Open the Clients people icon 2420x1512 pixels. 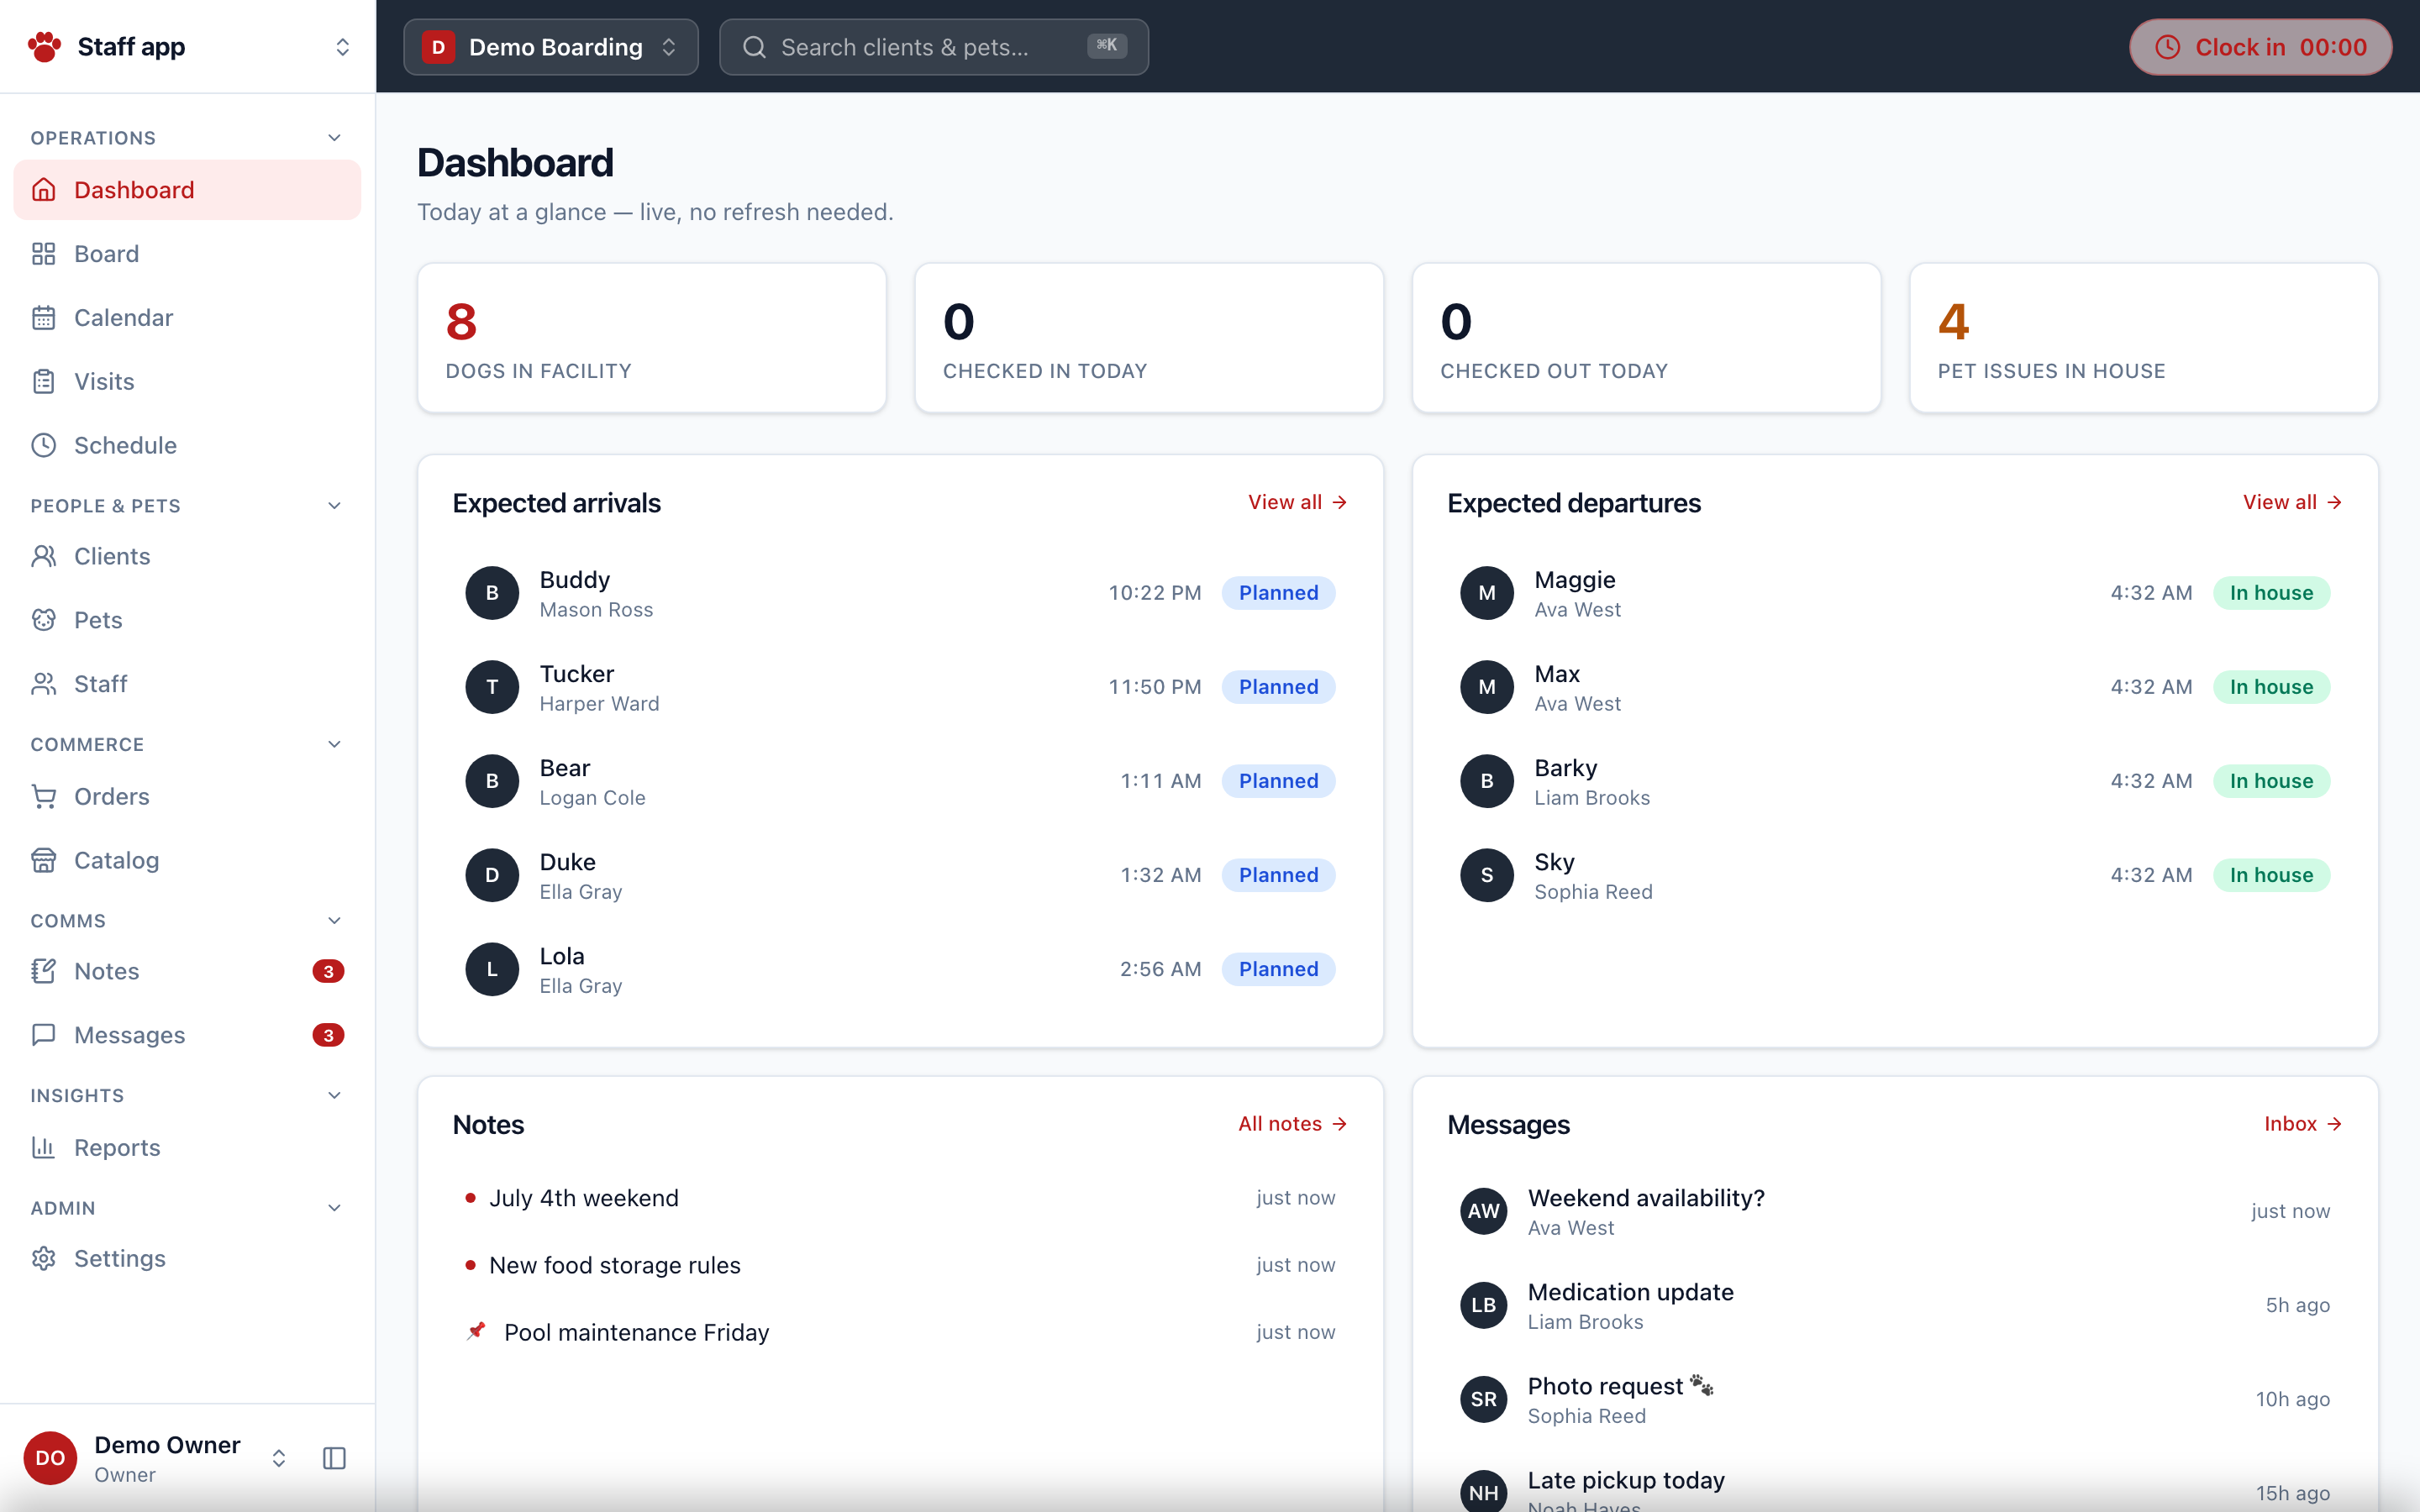pos(44,557)
